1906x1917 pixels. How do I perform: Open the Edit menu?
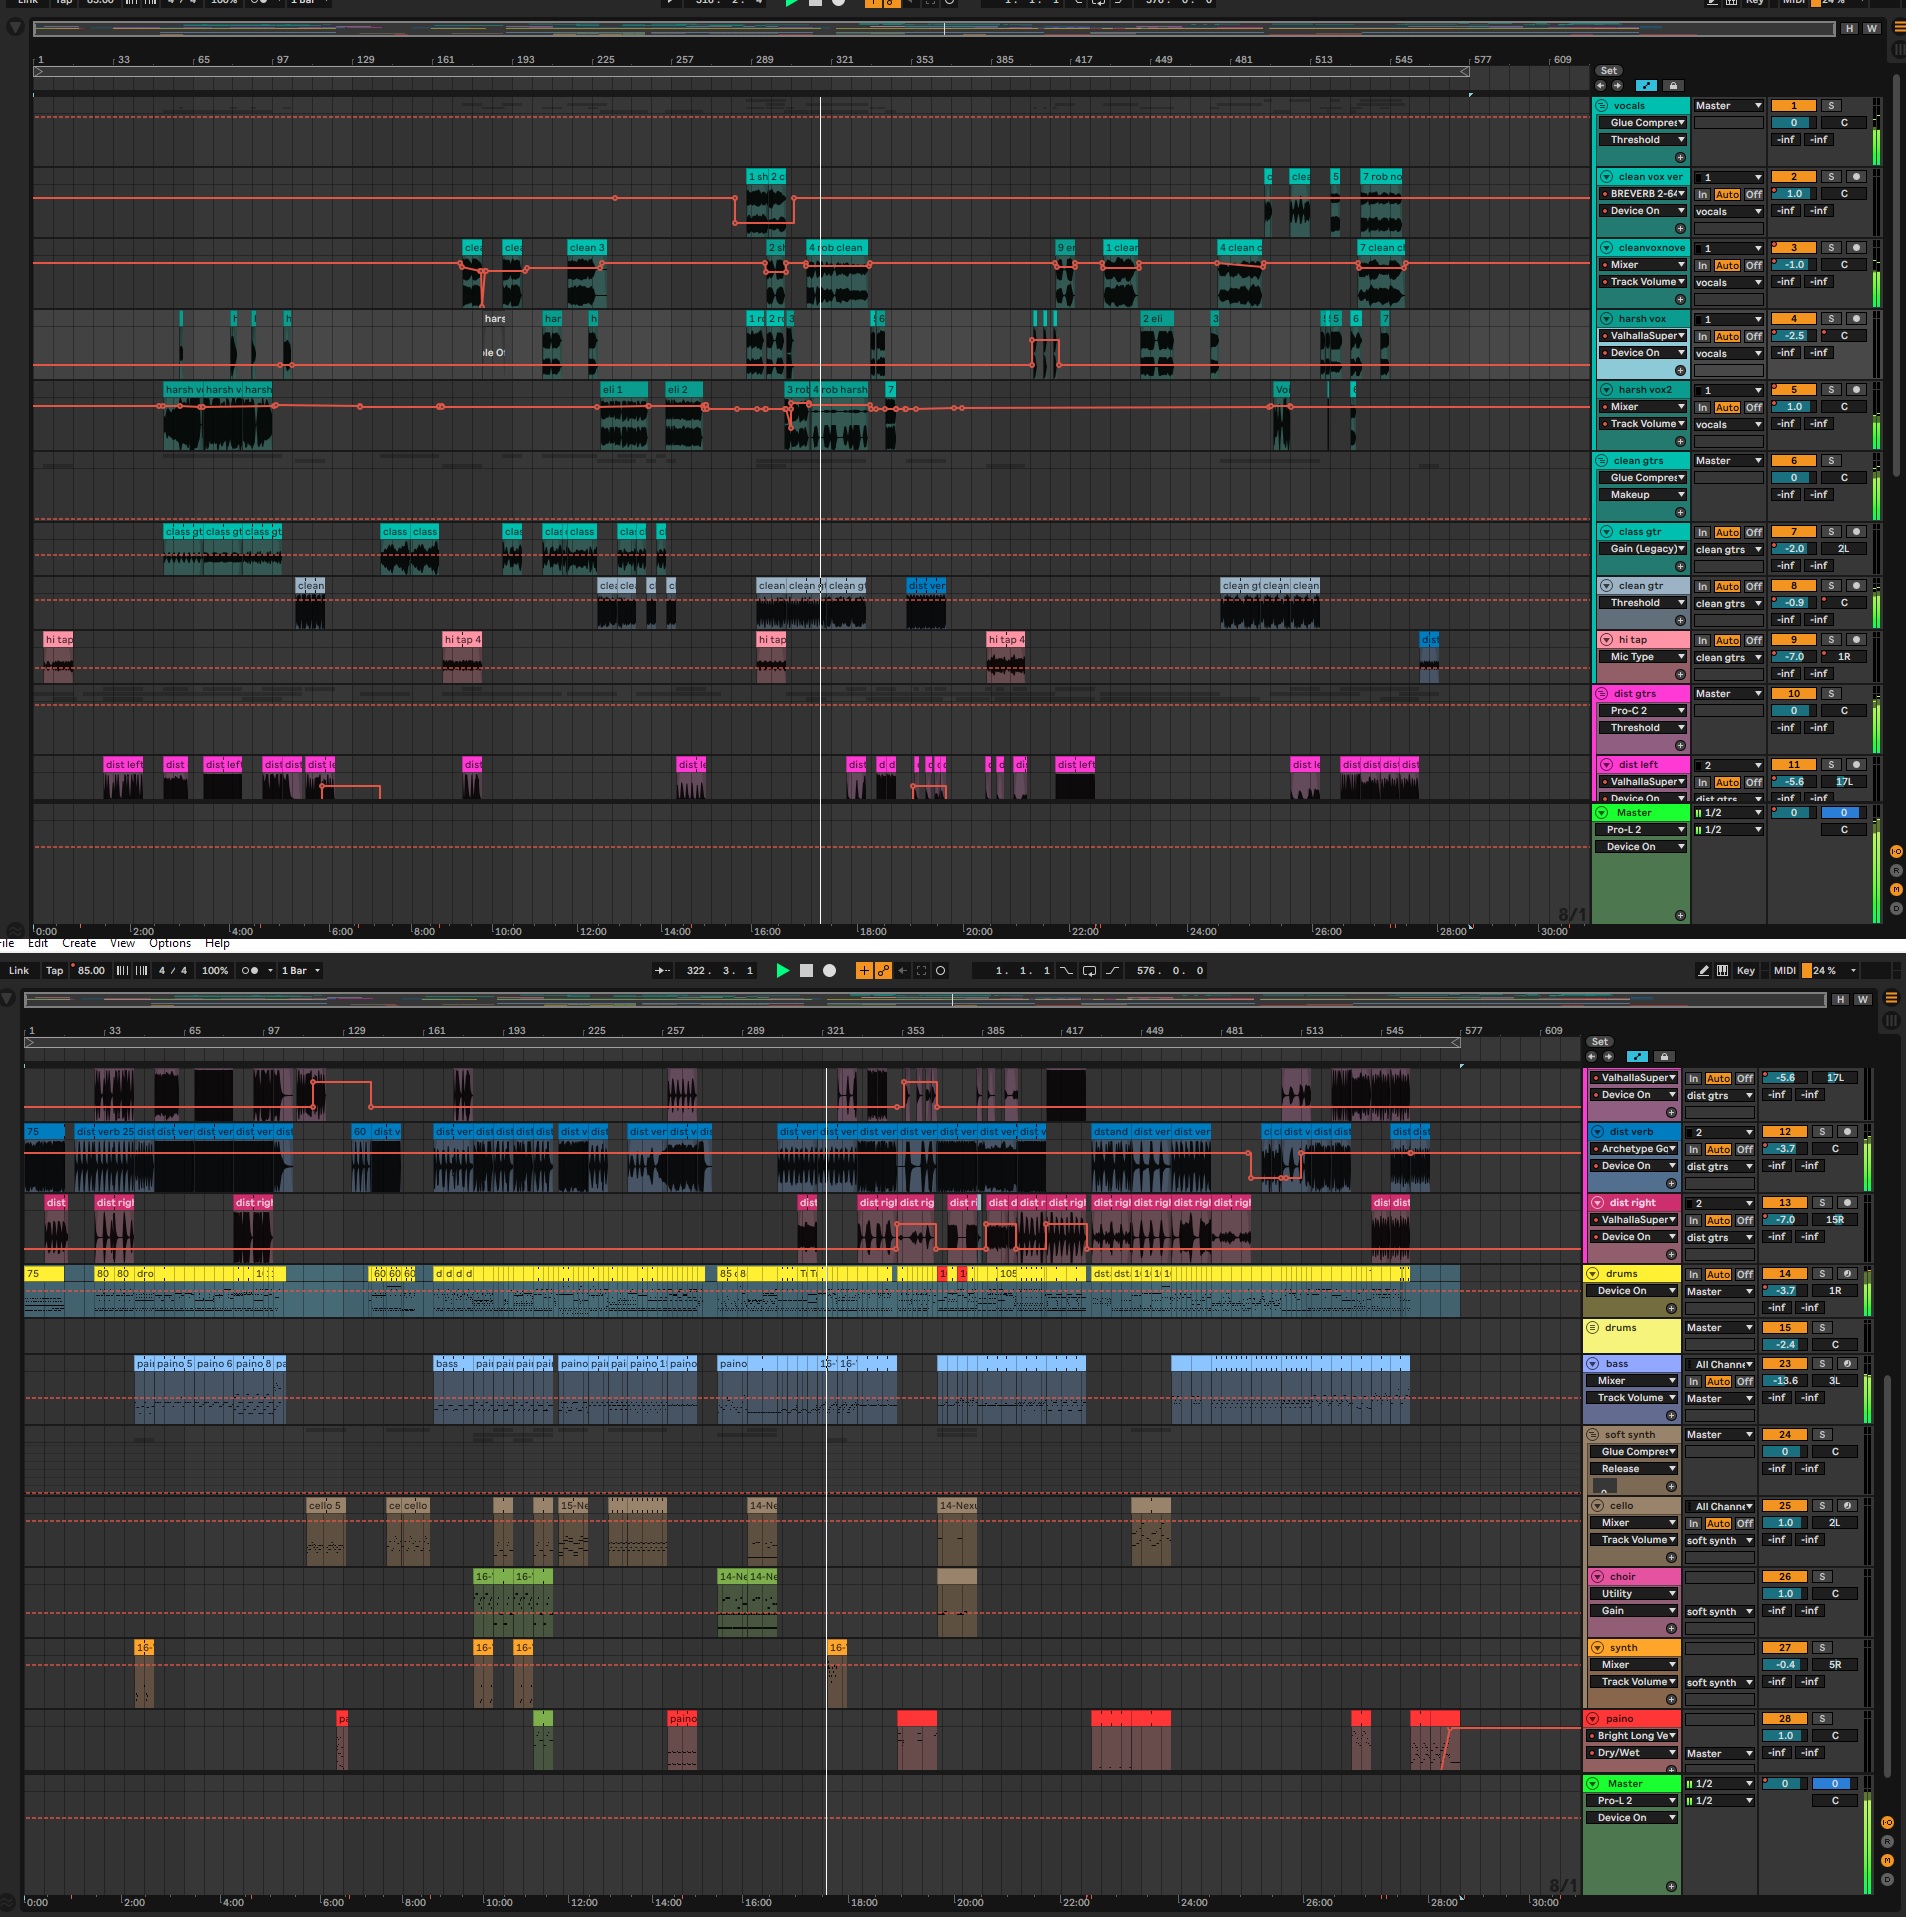[38, 943]
